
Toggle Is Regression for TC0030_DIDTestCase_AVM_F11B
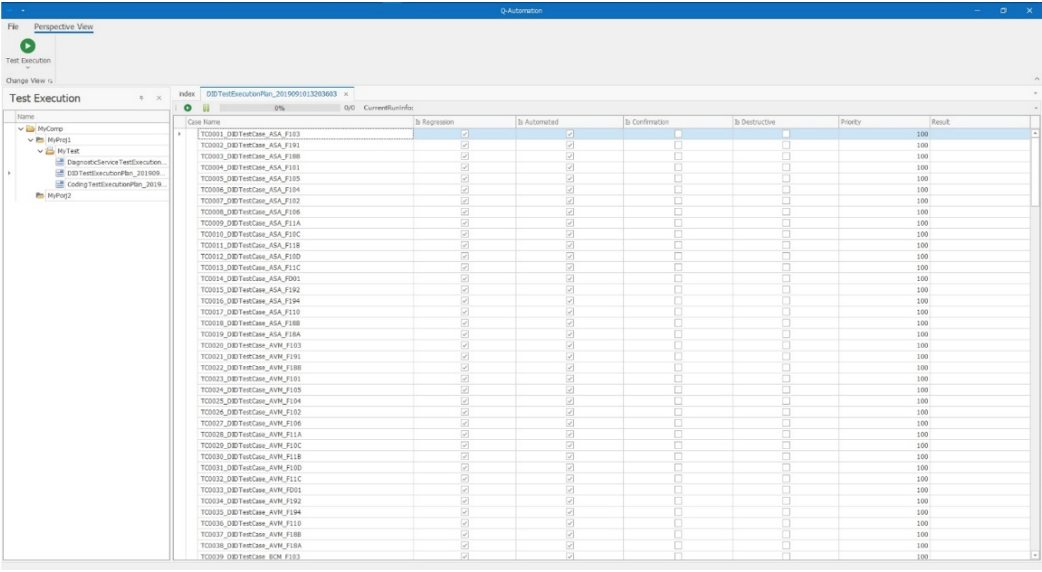465,457
